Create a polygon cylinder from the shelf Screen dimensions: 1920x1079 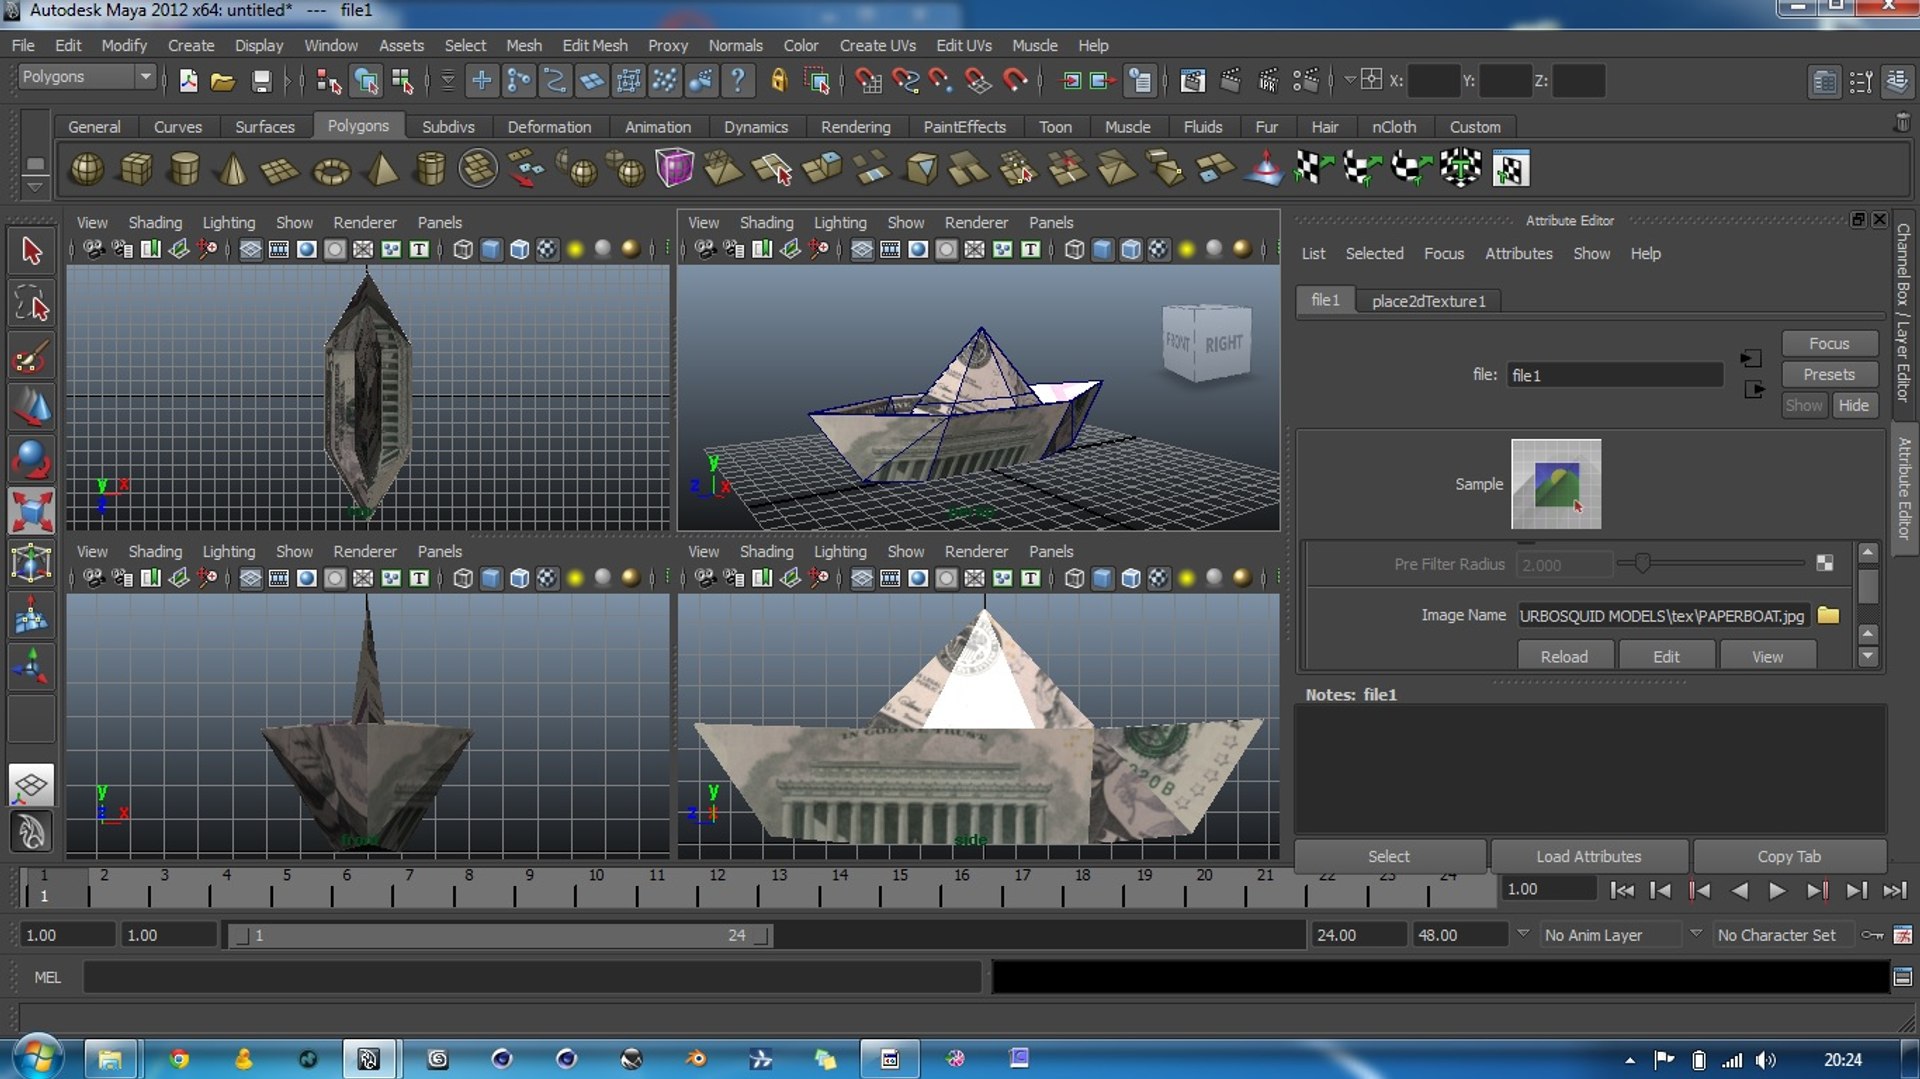[x=184, y=169]
